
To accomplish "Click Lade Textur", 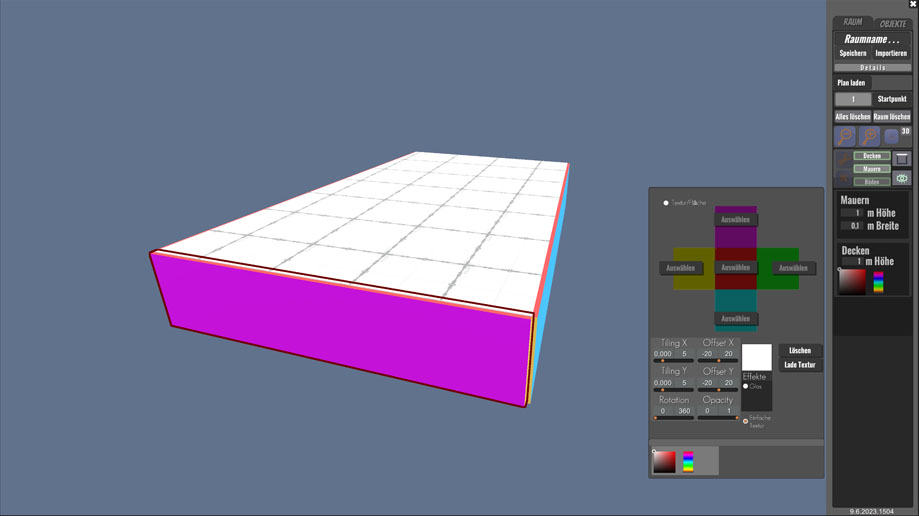I will click(799, 365).
